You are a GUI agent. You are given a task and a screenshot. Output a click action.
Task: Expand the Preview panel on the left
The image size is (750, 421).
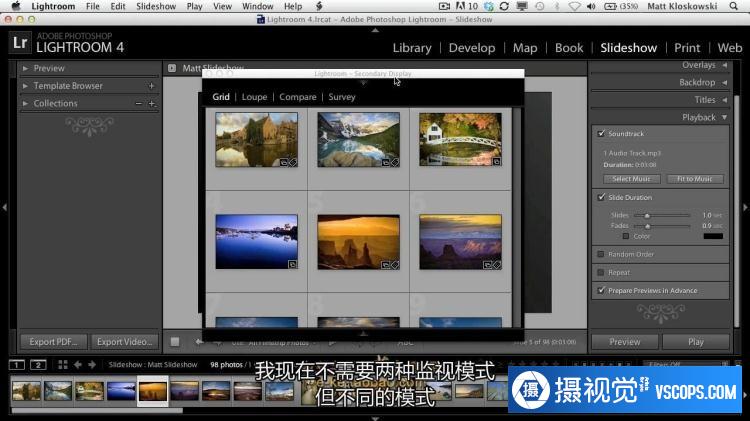[x=49, y=68]
